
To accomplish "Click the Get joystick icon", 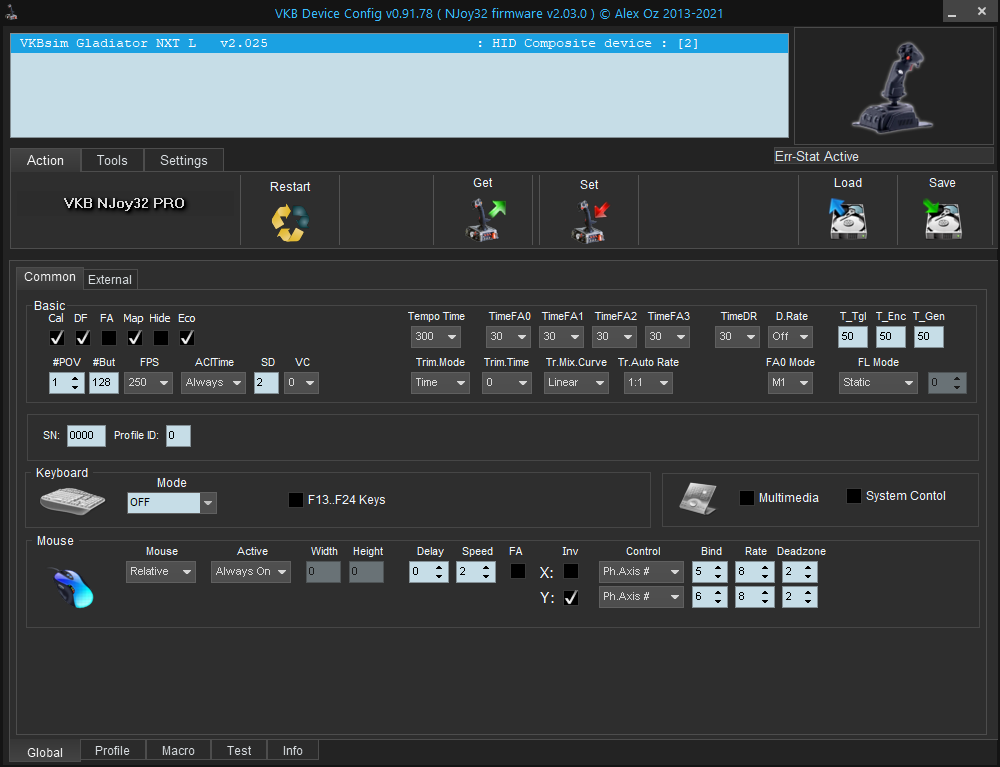I will (x=484, y=219).
